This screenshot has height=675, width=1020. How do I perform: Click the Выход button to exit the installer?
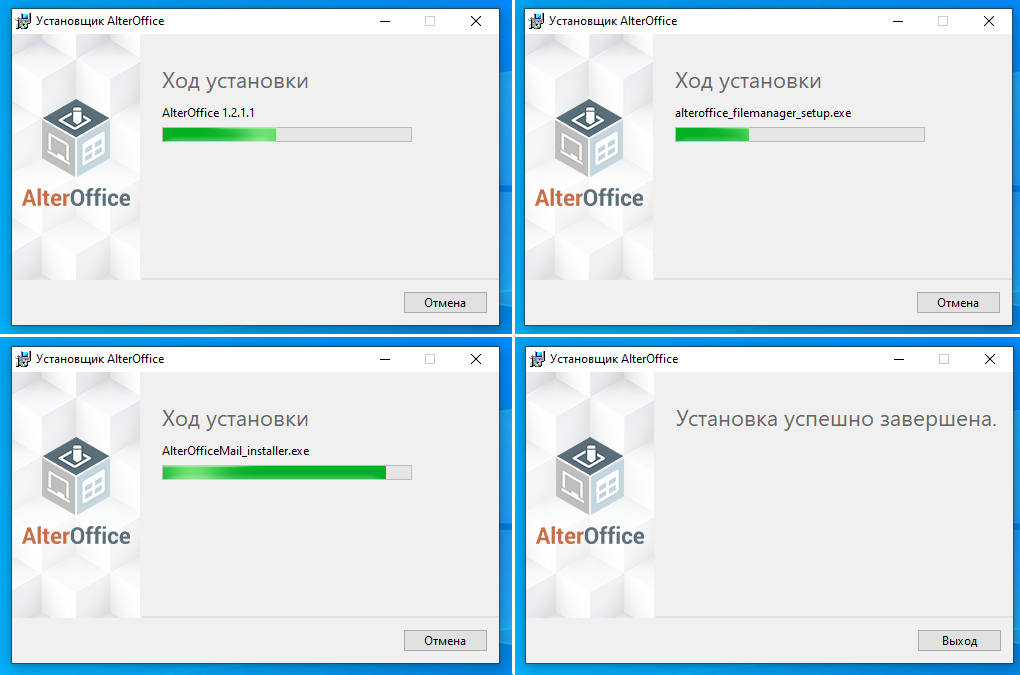960,641
